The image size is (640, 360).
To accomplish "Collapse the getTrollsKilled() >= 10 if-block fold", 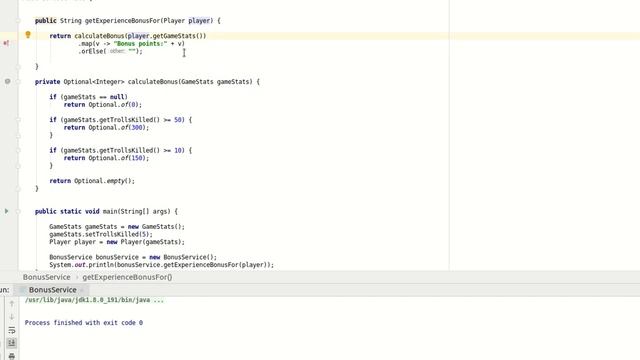I will 18,150.
